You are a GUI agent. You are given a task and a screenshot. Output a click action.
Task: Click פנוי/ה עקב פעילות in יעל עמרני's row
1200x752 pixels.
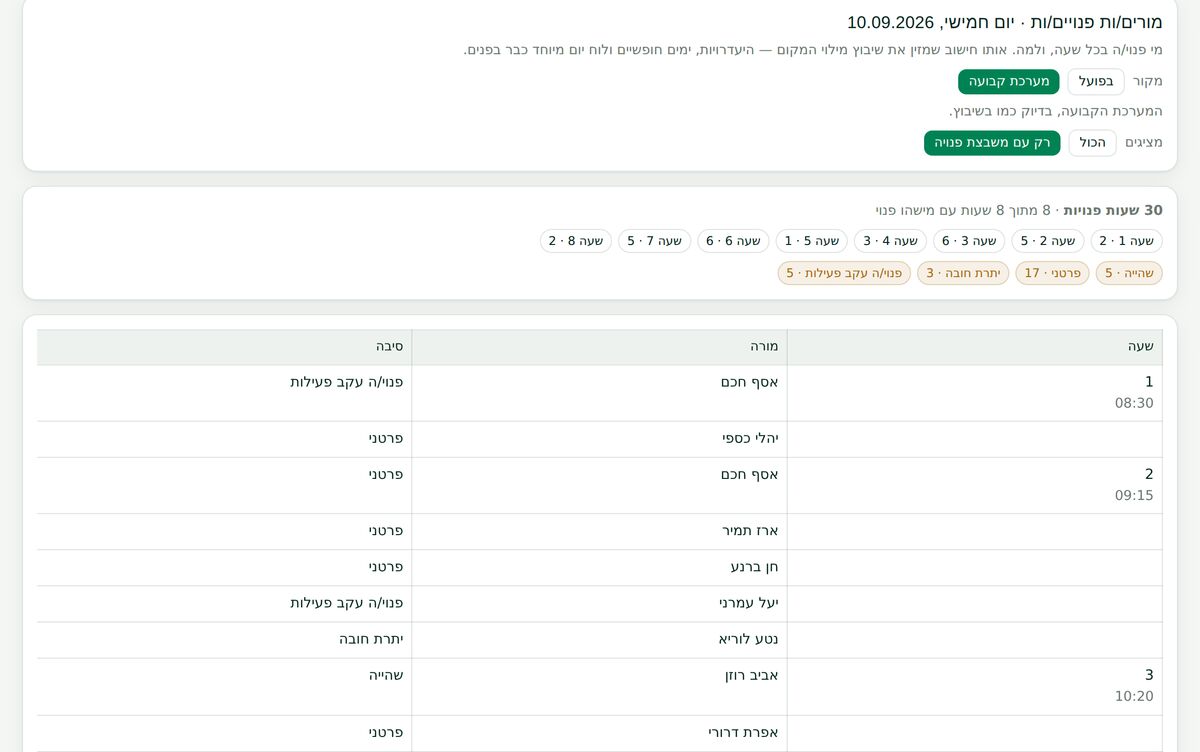click(x=347, y=603)
